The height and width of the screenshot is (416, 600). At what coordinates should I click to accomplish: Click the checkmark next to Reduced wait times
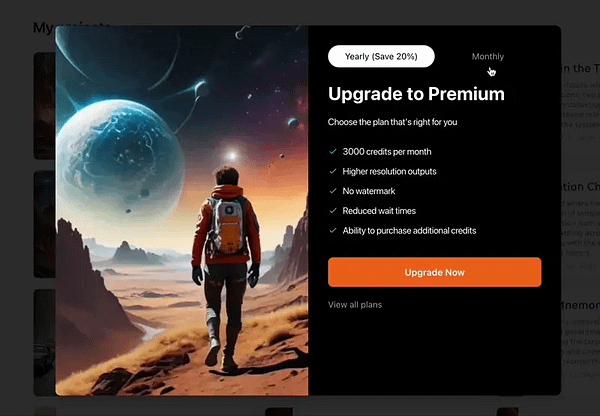pyautogui.click(x=333, y=210)
